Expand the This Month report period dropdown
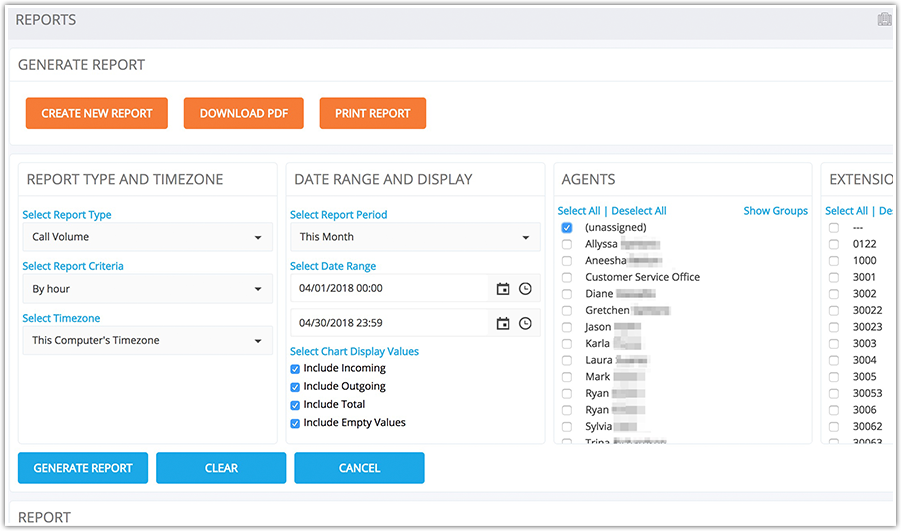Viewport: 901px width, 531px height. (x=414, y=237)
